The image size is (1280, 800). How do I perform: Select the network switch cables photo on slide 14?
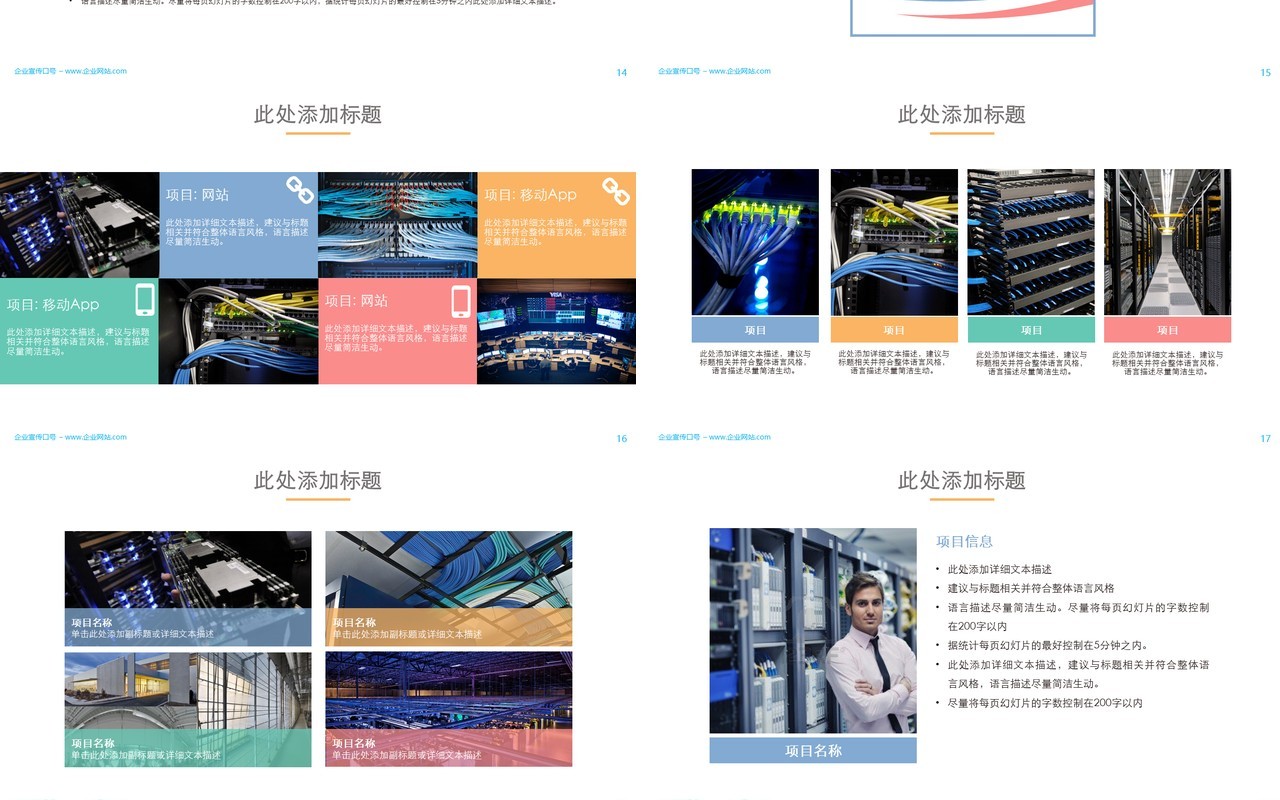238,331
